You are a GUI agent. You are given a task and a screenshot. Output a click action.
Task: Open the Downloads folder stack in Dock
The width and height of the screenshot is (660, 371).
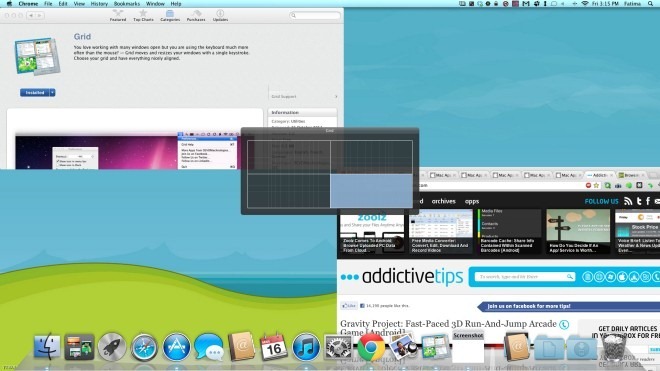[x=582, y=347]
